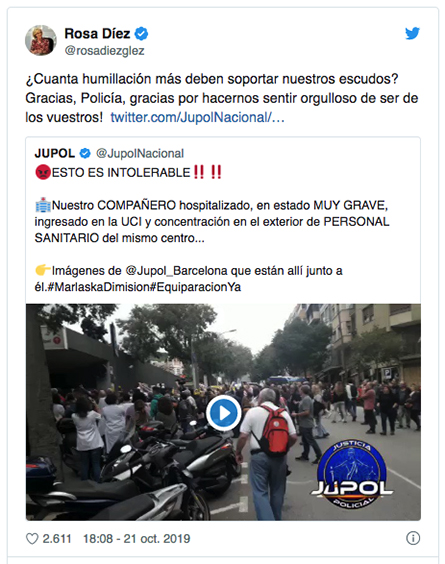The width and height of the screenshot is (445, 564).
Task: Open the @rosadiezglez handle
Action: 104,51
